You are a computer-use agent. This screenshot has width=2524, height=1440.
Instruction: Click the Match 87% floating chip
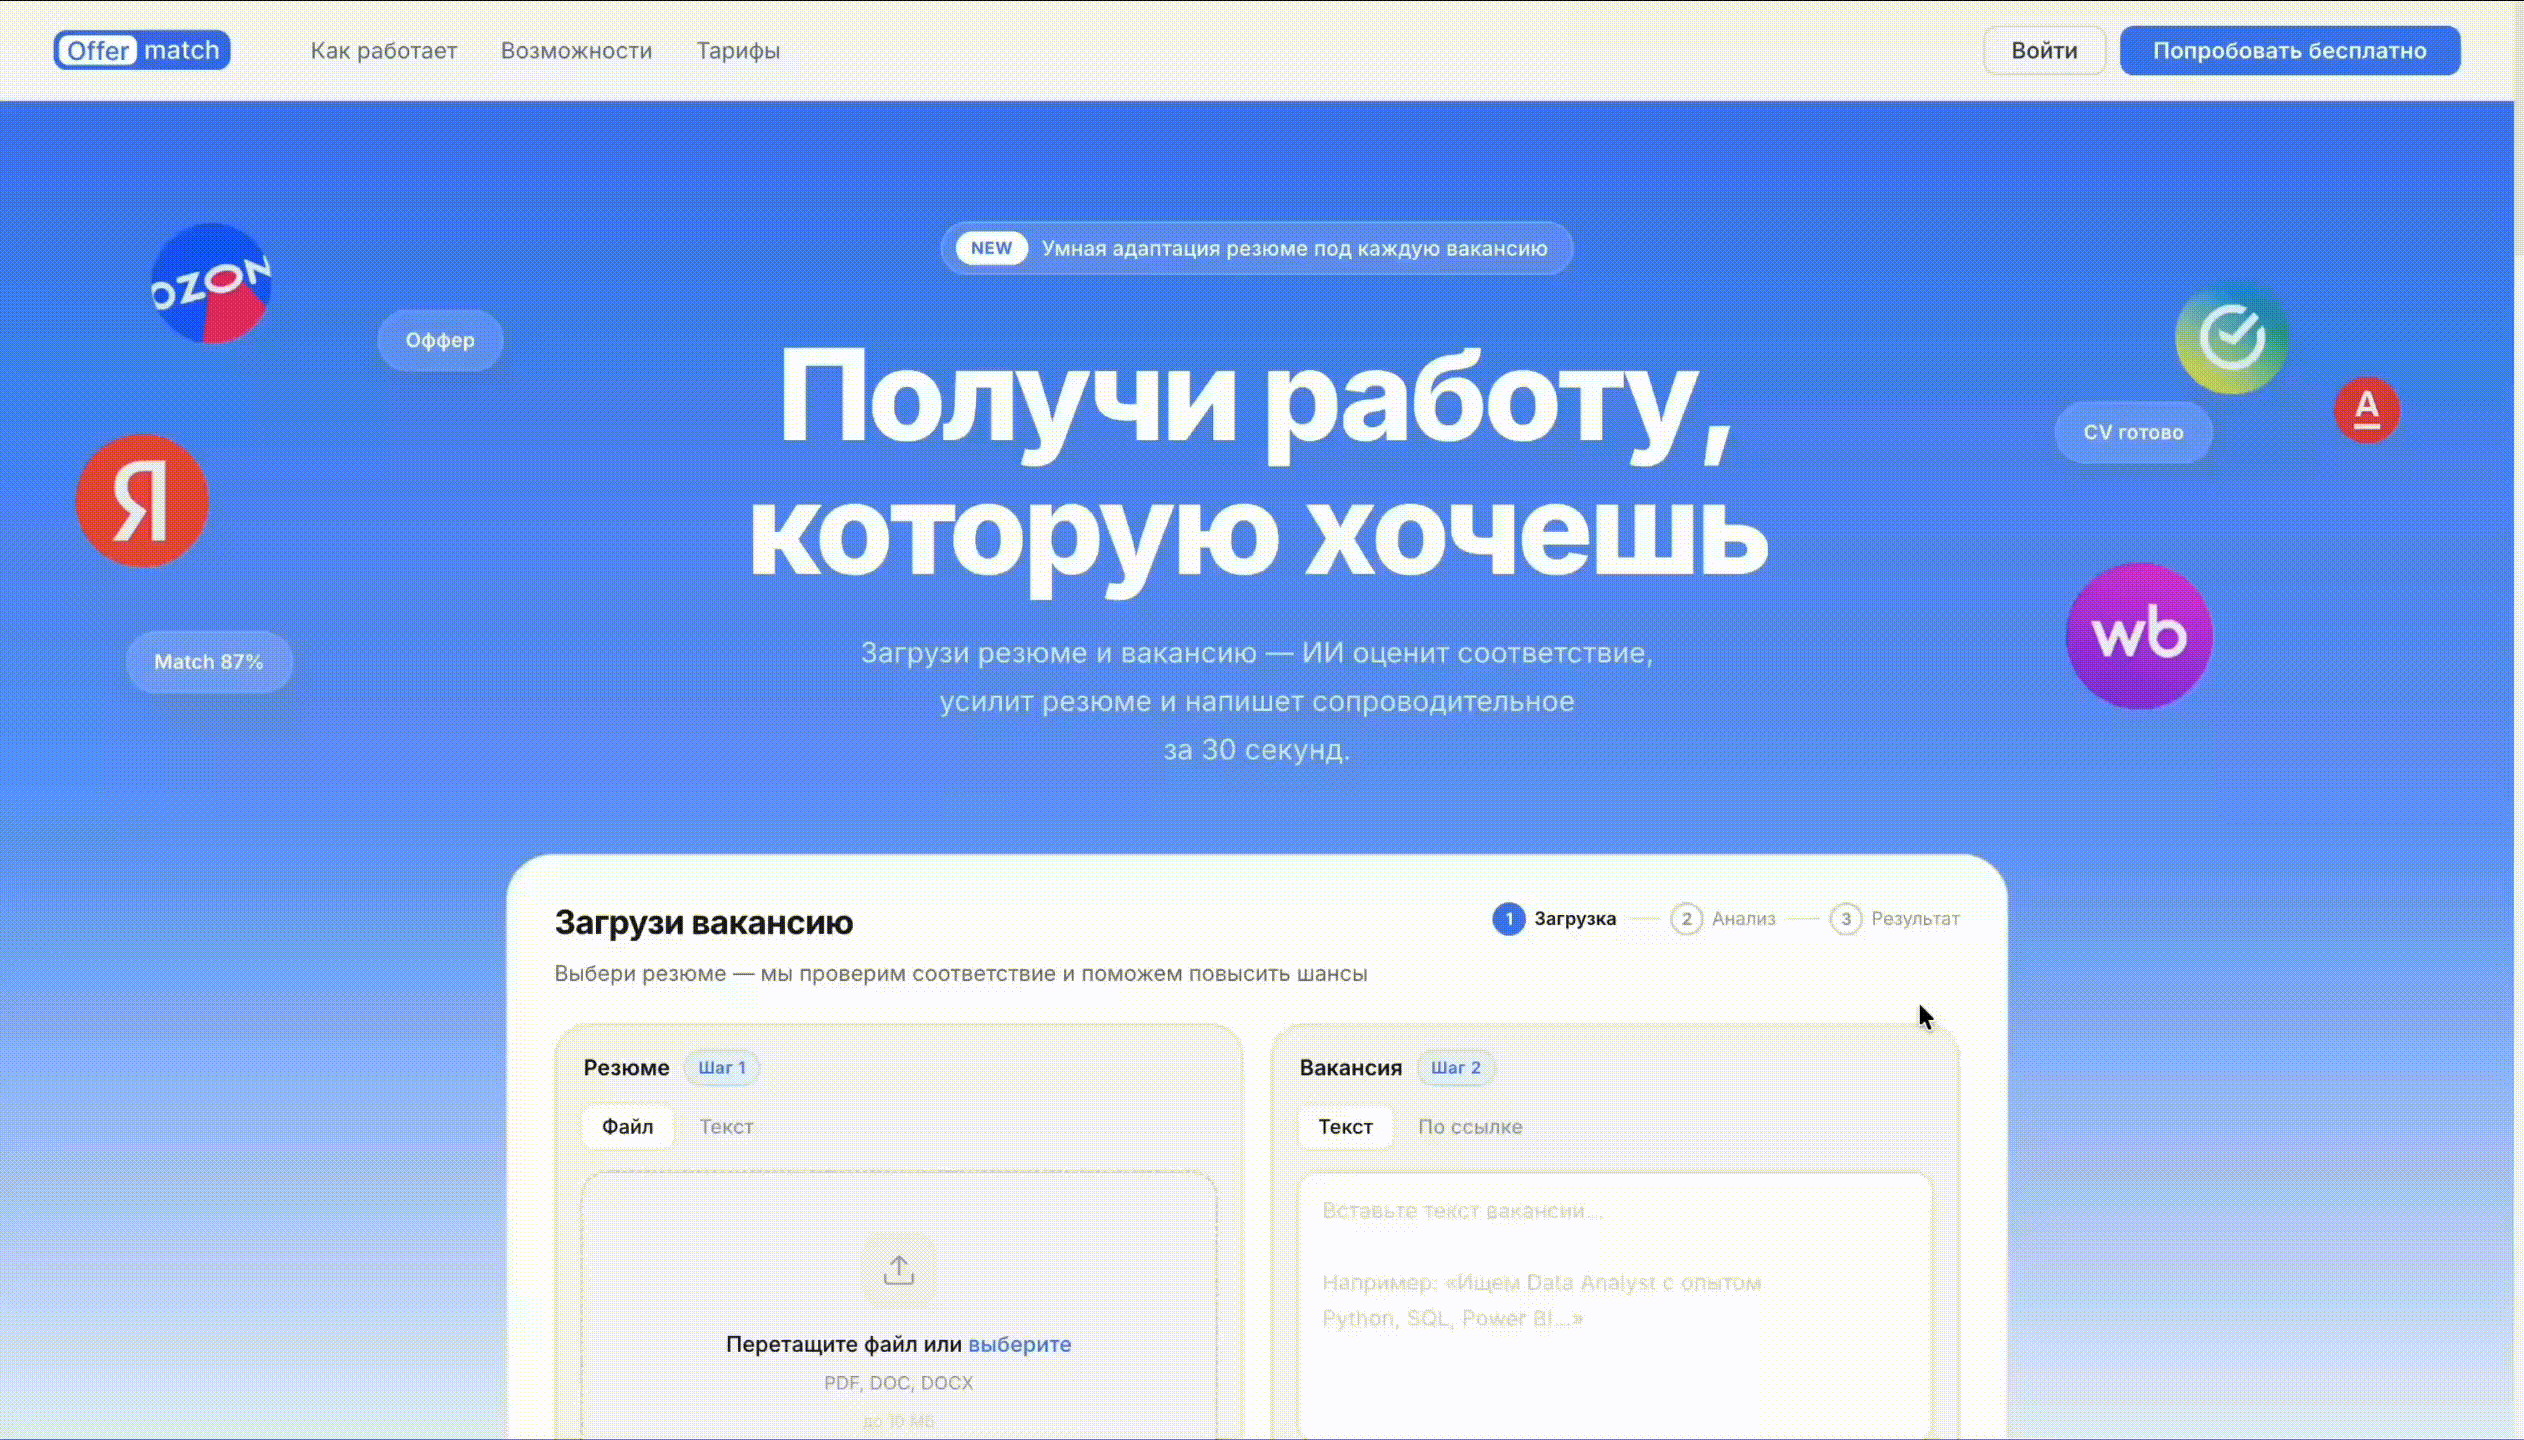(209, 662)
